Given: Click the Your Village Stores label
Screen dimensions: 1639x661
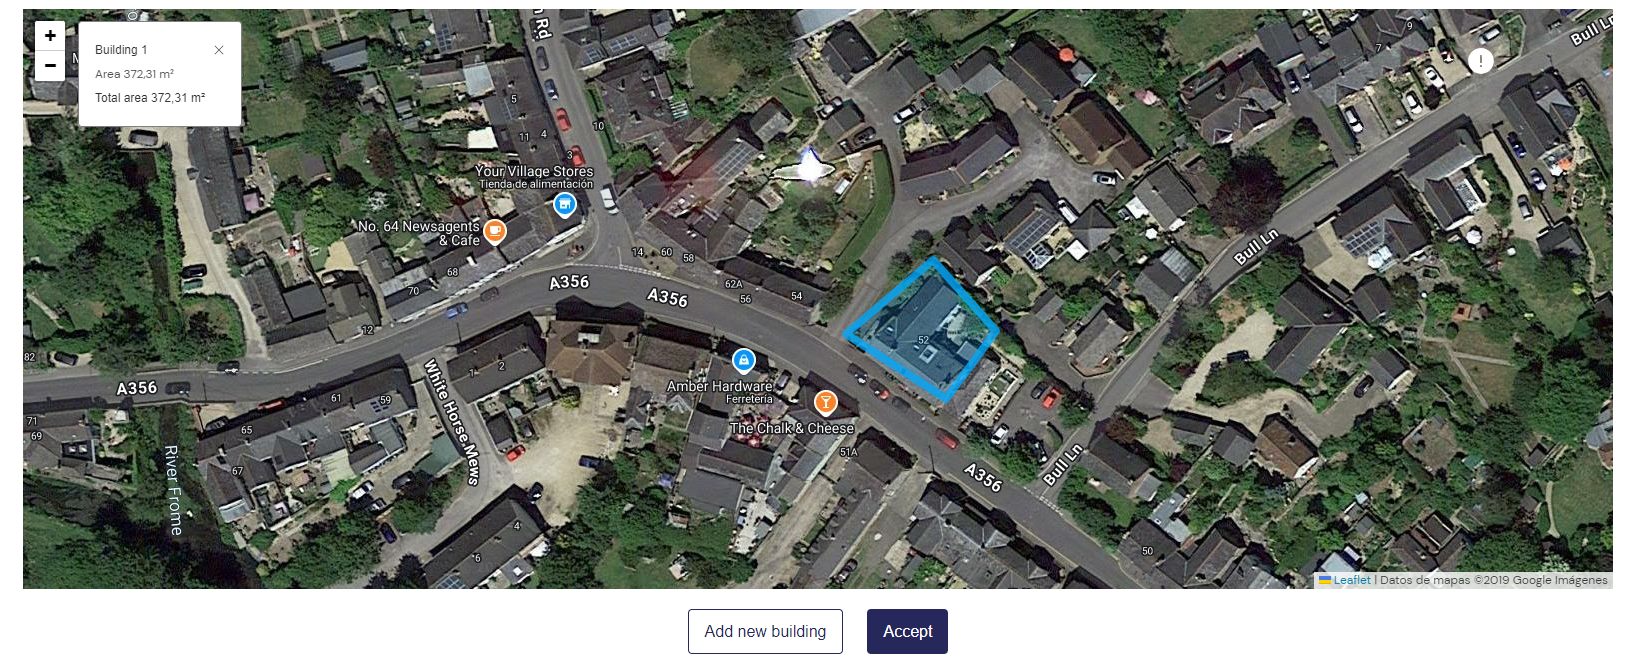Looking at the screenshot, I should point(534,171).
